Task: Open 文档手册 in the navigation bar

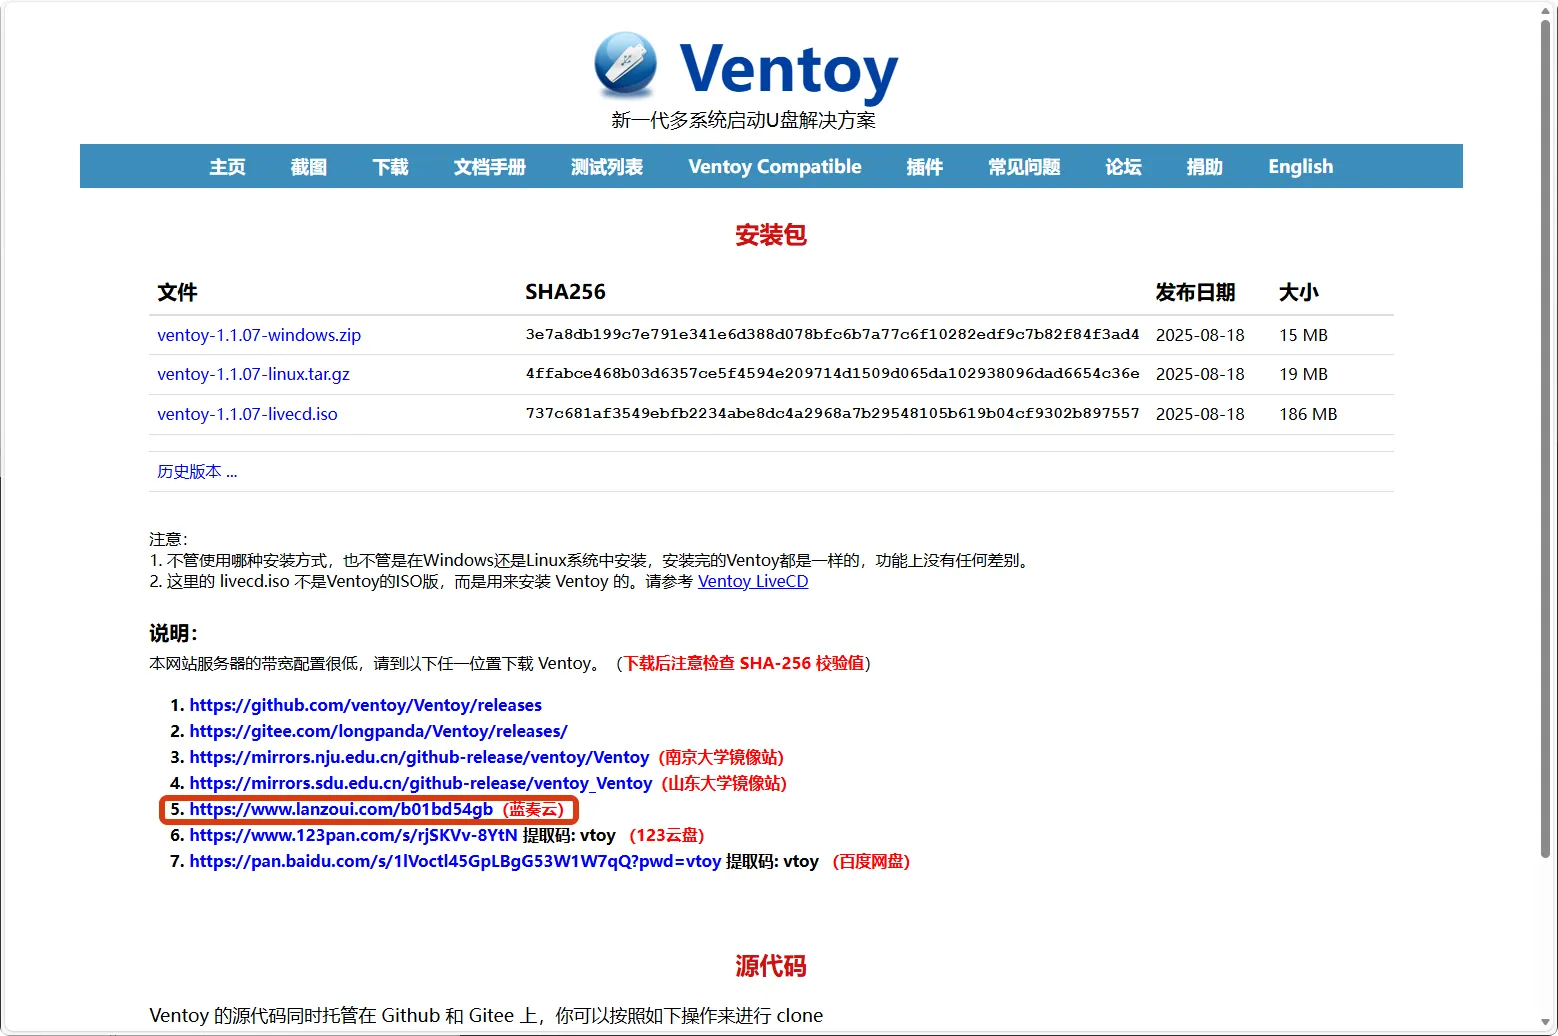Action: pos(489,167)
